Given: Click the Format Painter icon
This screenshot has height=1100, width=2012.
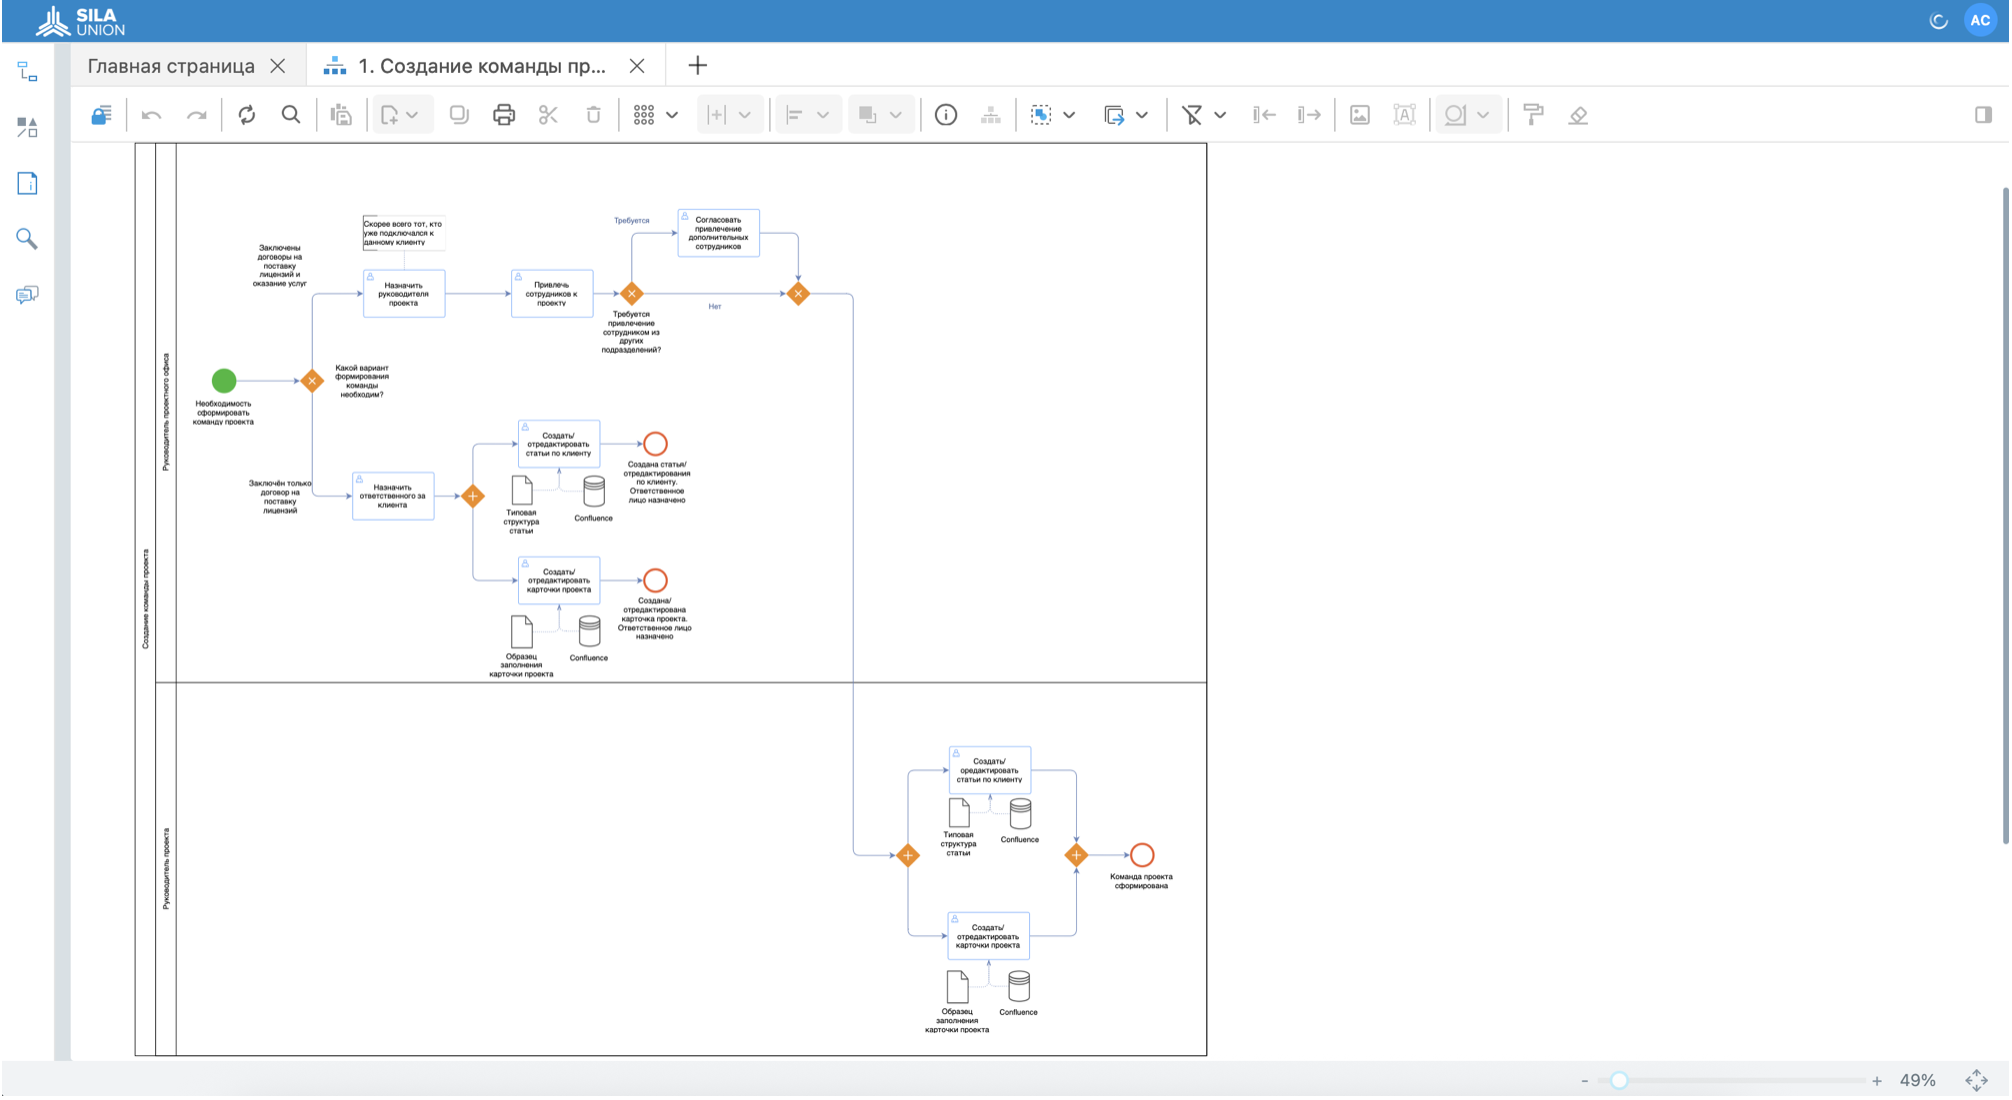Looking at the screenshot, I should point(1533,114).
